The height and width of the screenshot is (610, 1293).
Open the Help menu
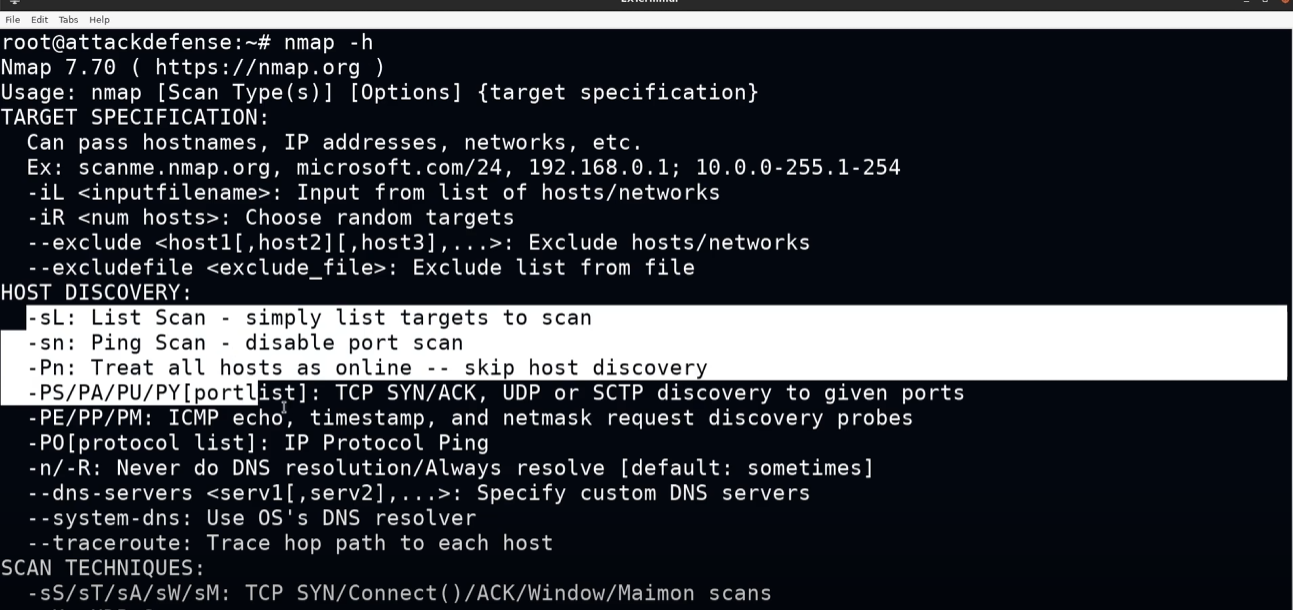pyautogui.click(x=99, y=20)
